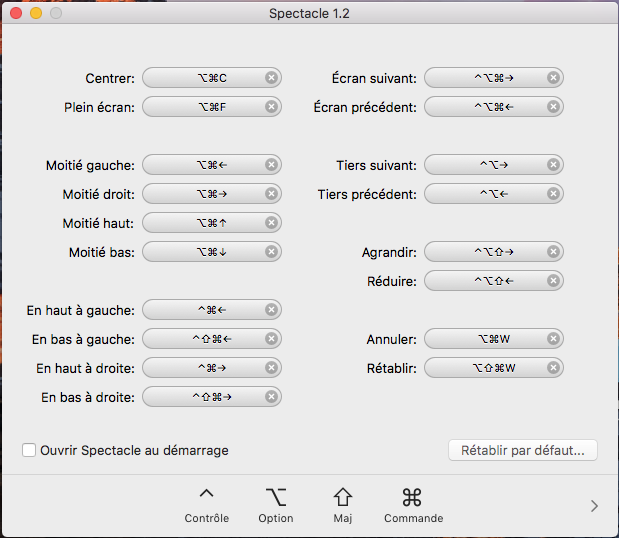Edit the Rétablir shortcut field
The image size is (619, 538).
point(494,368)
